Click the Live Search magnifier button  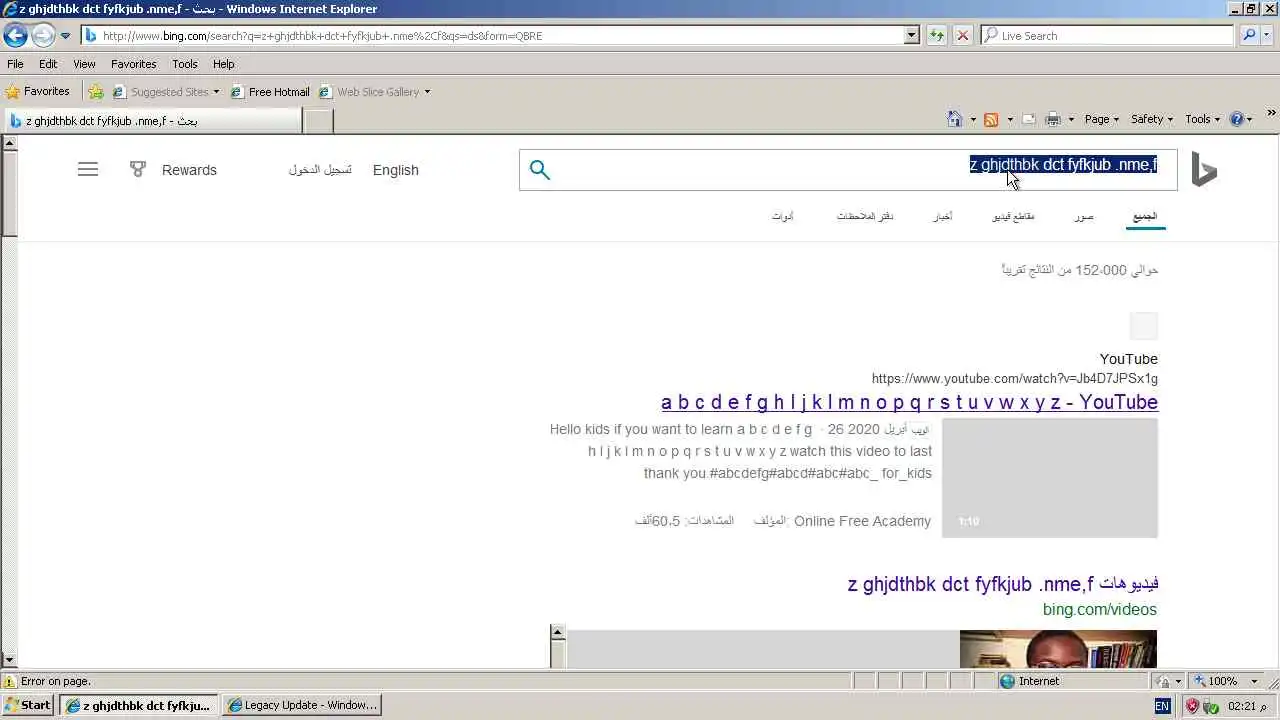(1248, 36)
